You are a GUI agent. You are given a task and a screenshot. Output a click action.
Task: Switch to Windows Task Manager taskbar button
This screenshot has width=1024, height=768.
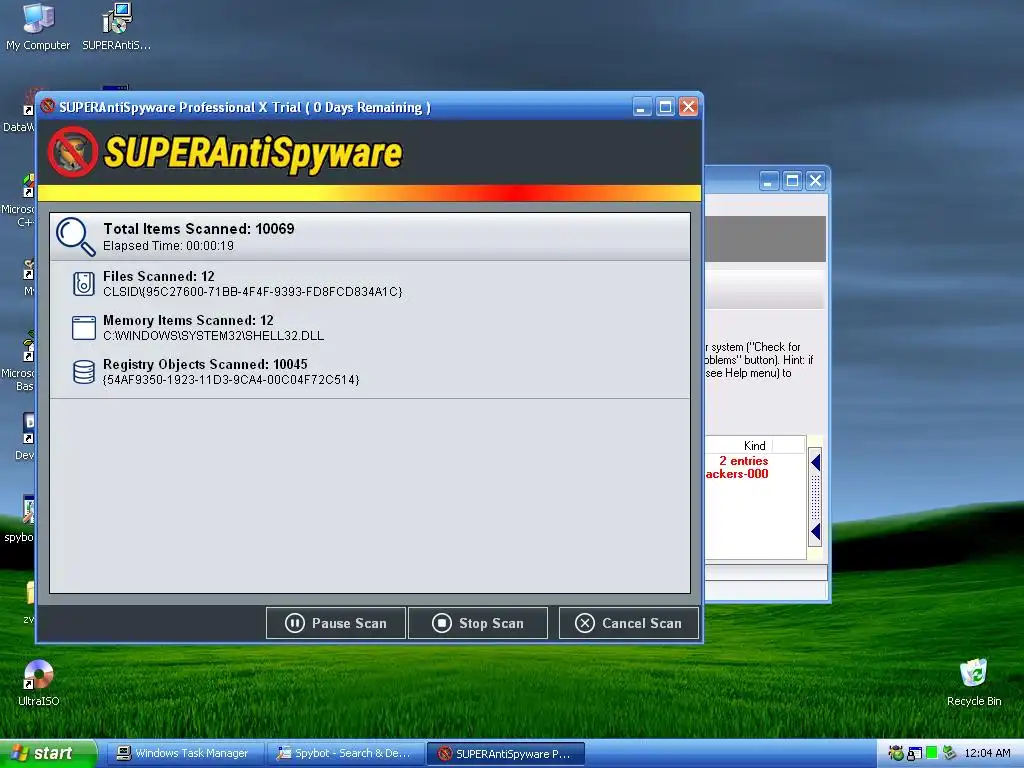pyautogui.click(x=183, y=754)
